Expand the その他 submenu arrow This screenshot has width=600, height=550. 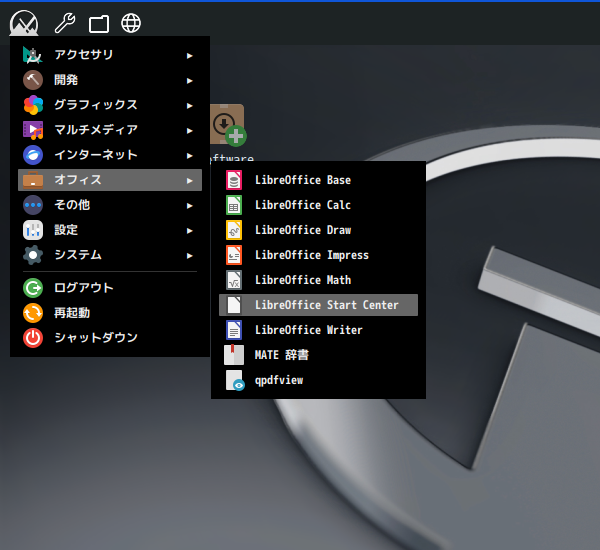189,206
